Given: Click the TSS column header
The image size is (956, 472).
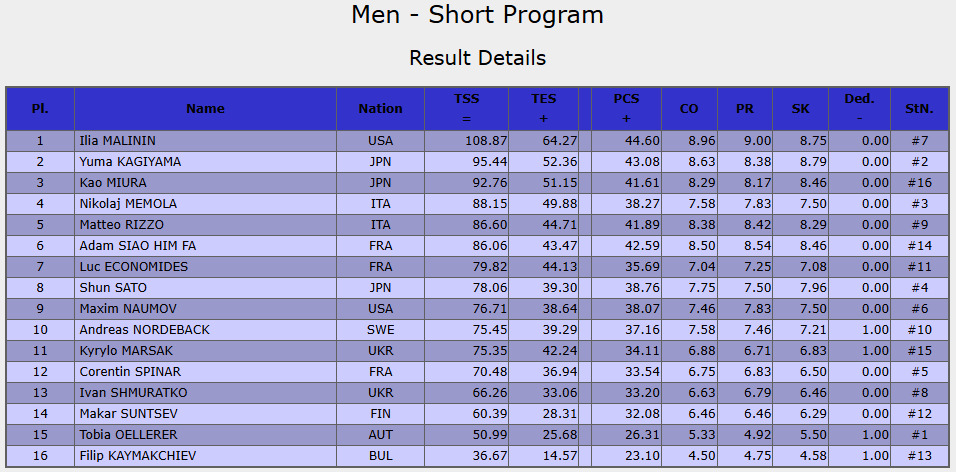Looking at the screenshot, I should 466,109.
